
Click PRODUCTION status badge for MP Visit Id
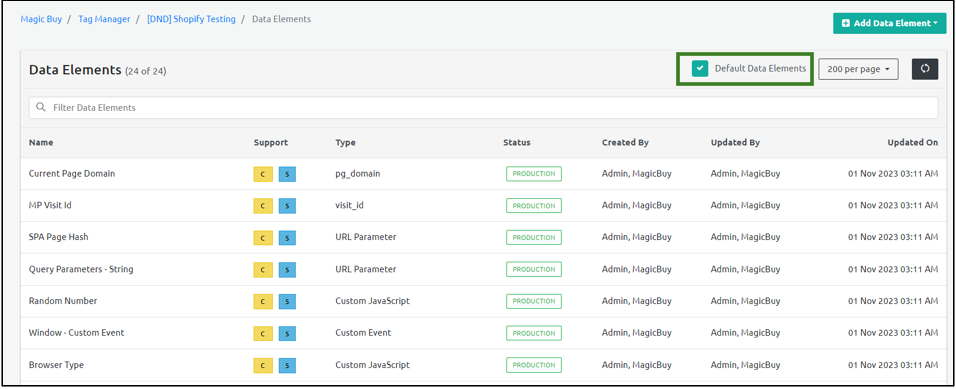(533, 205)
